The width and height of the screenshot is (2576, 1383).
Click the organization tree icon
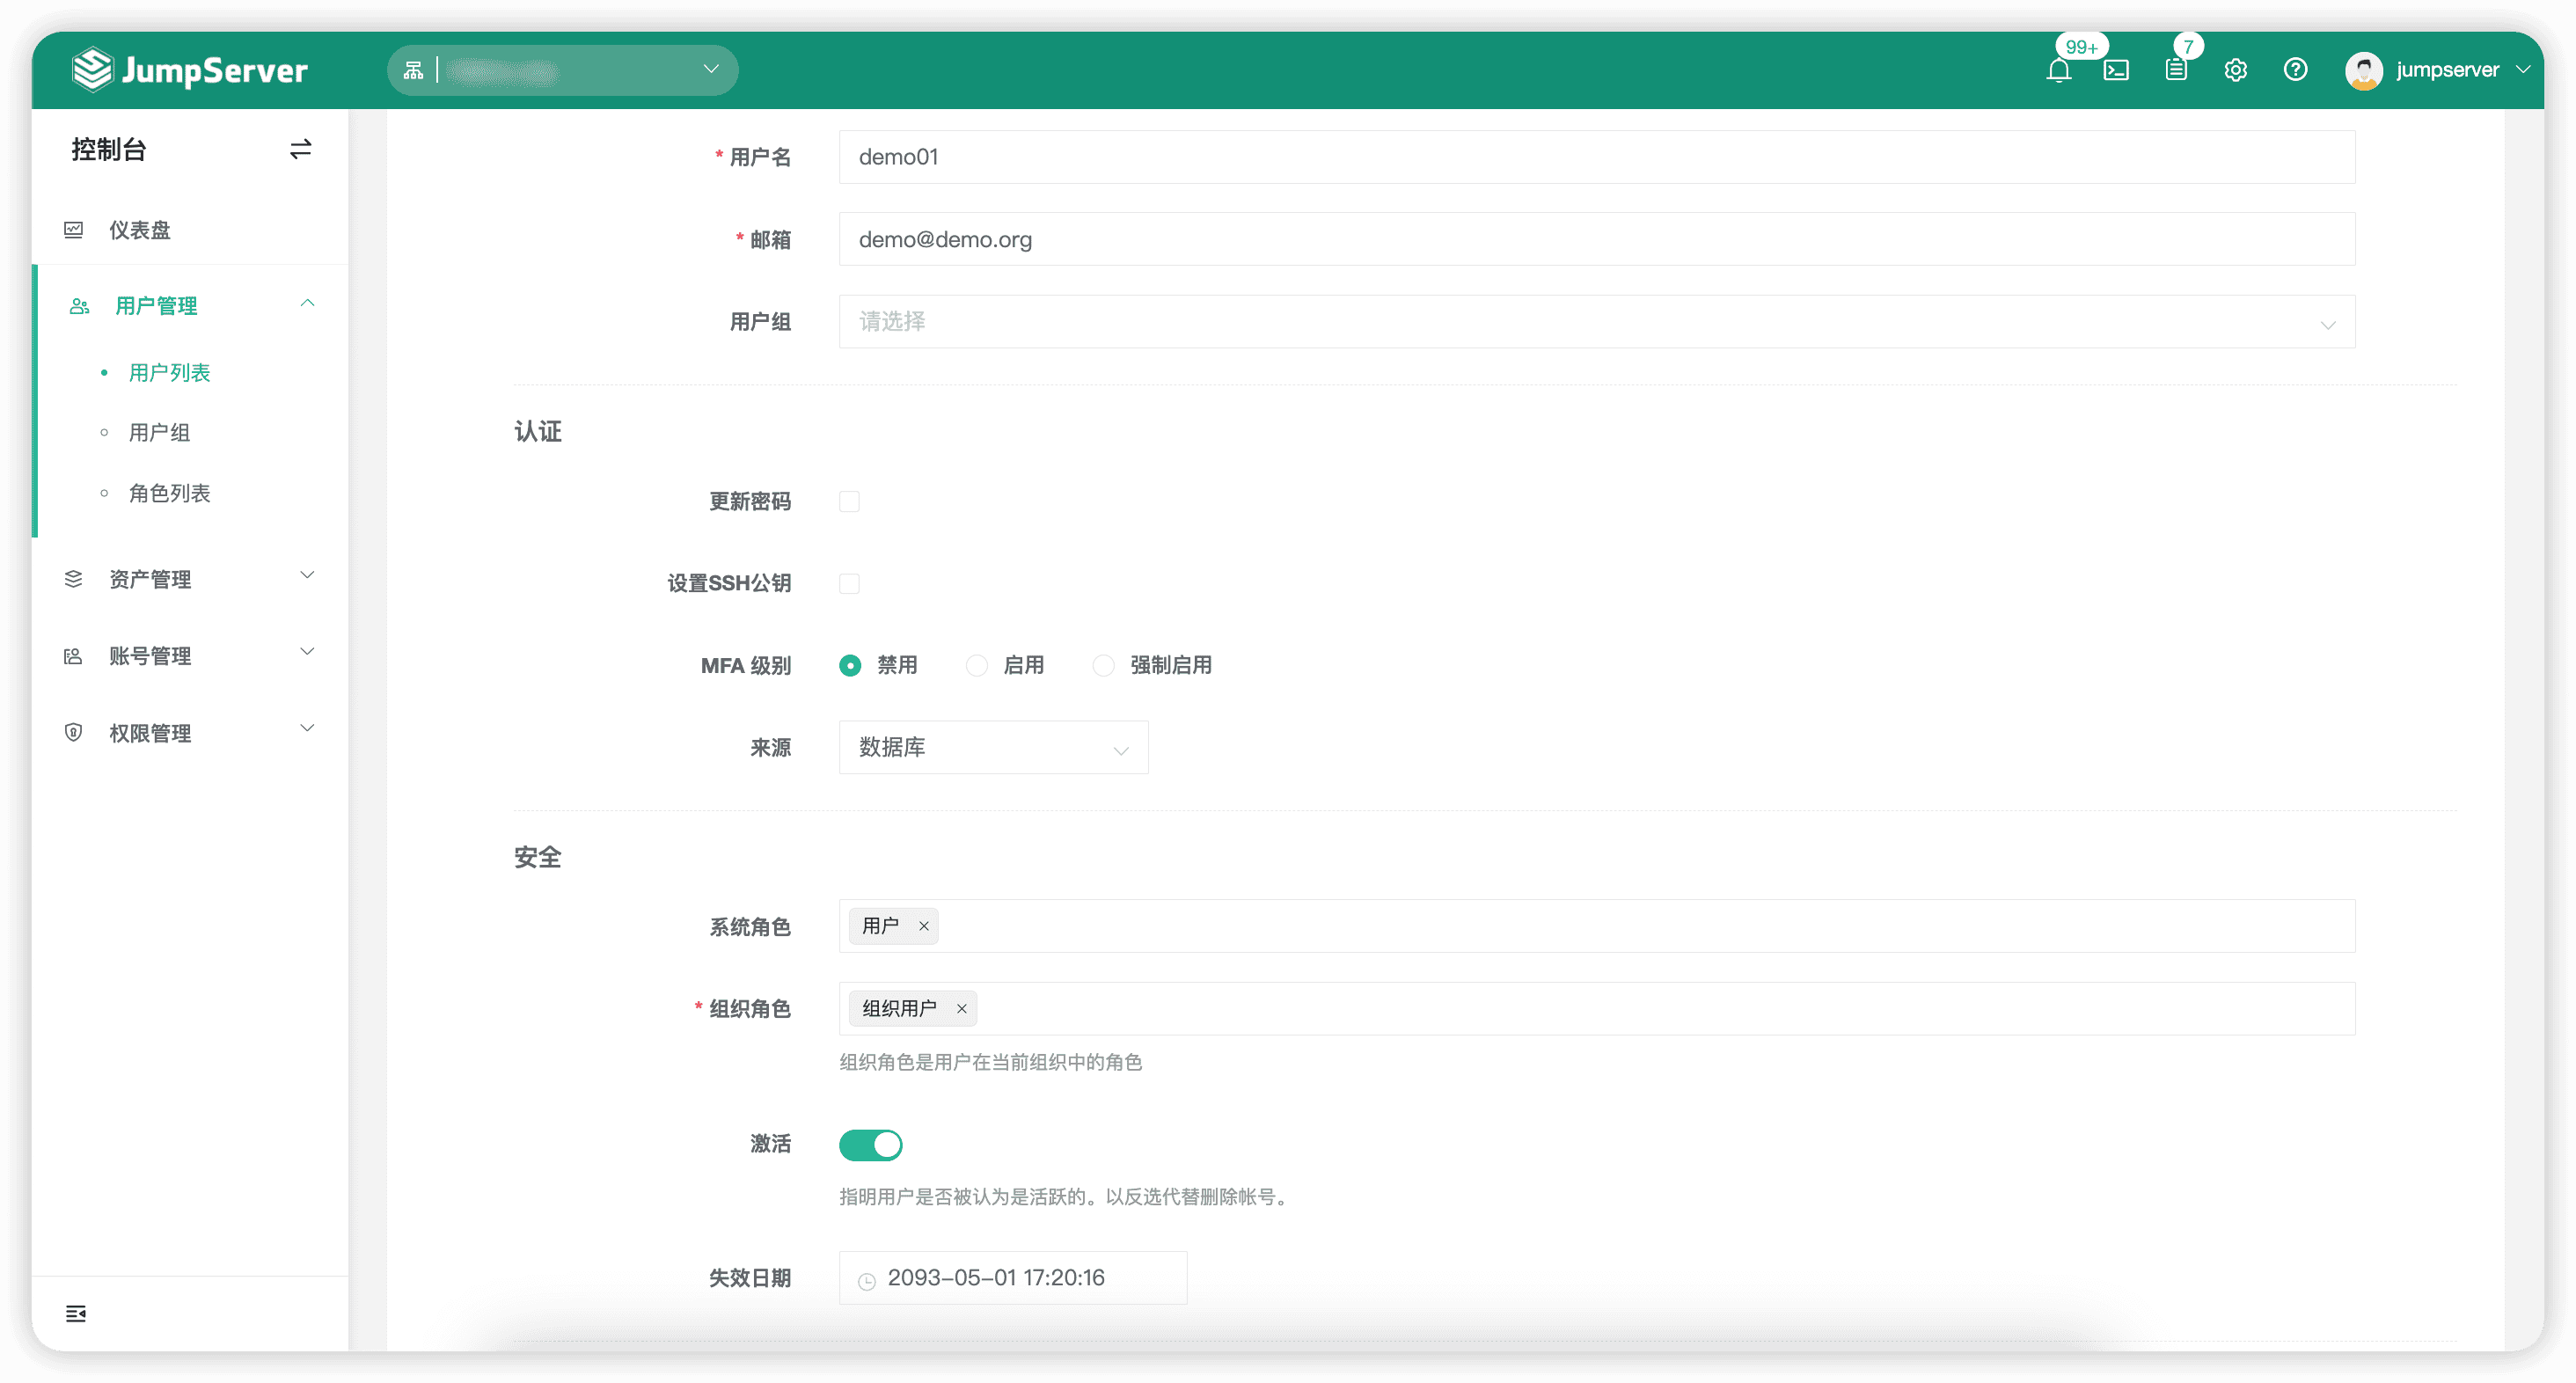click(x=413, y=70)
